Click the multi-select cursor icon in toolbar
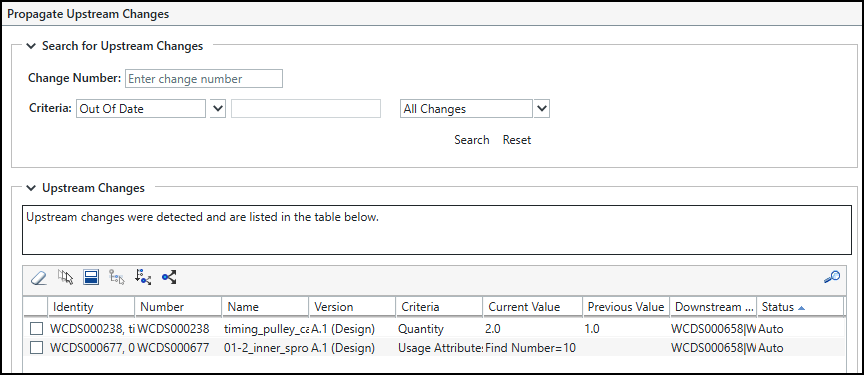Viewport: 864px width, 375px height. [65, 278]
